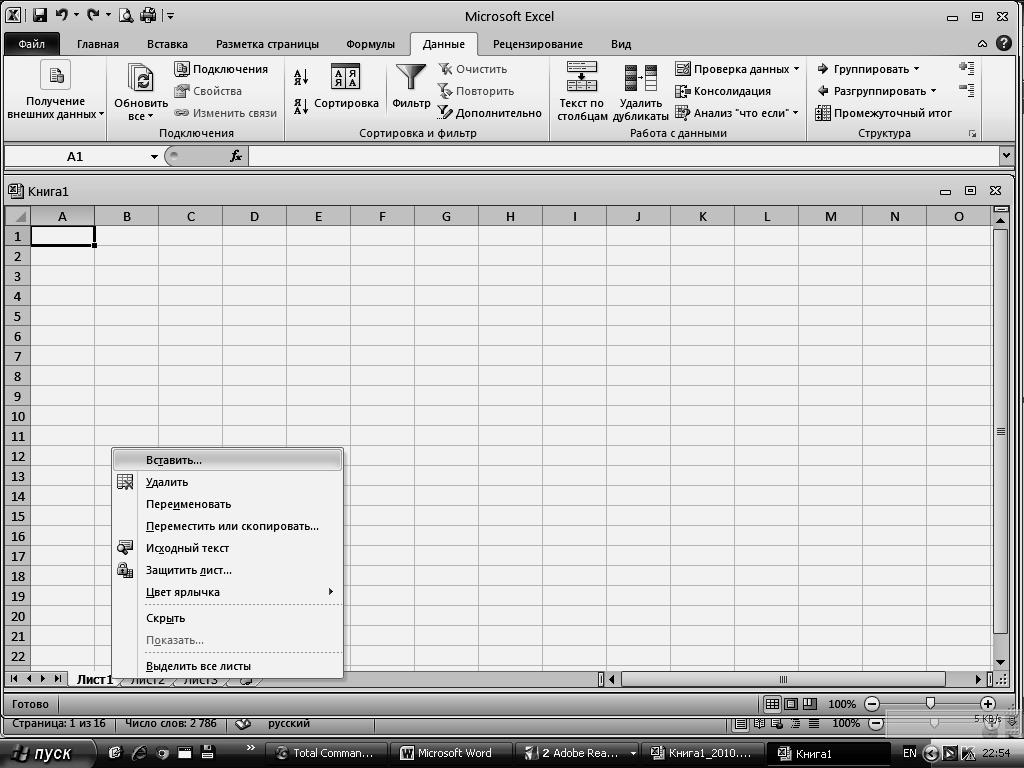The width and height of the screenshot is (1024, 768).
Task: Switch to the Главная tab
Action: pyautogui.click(x=98, y=44)
